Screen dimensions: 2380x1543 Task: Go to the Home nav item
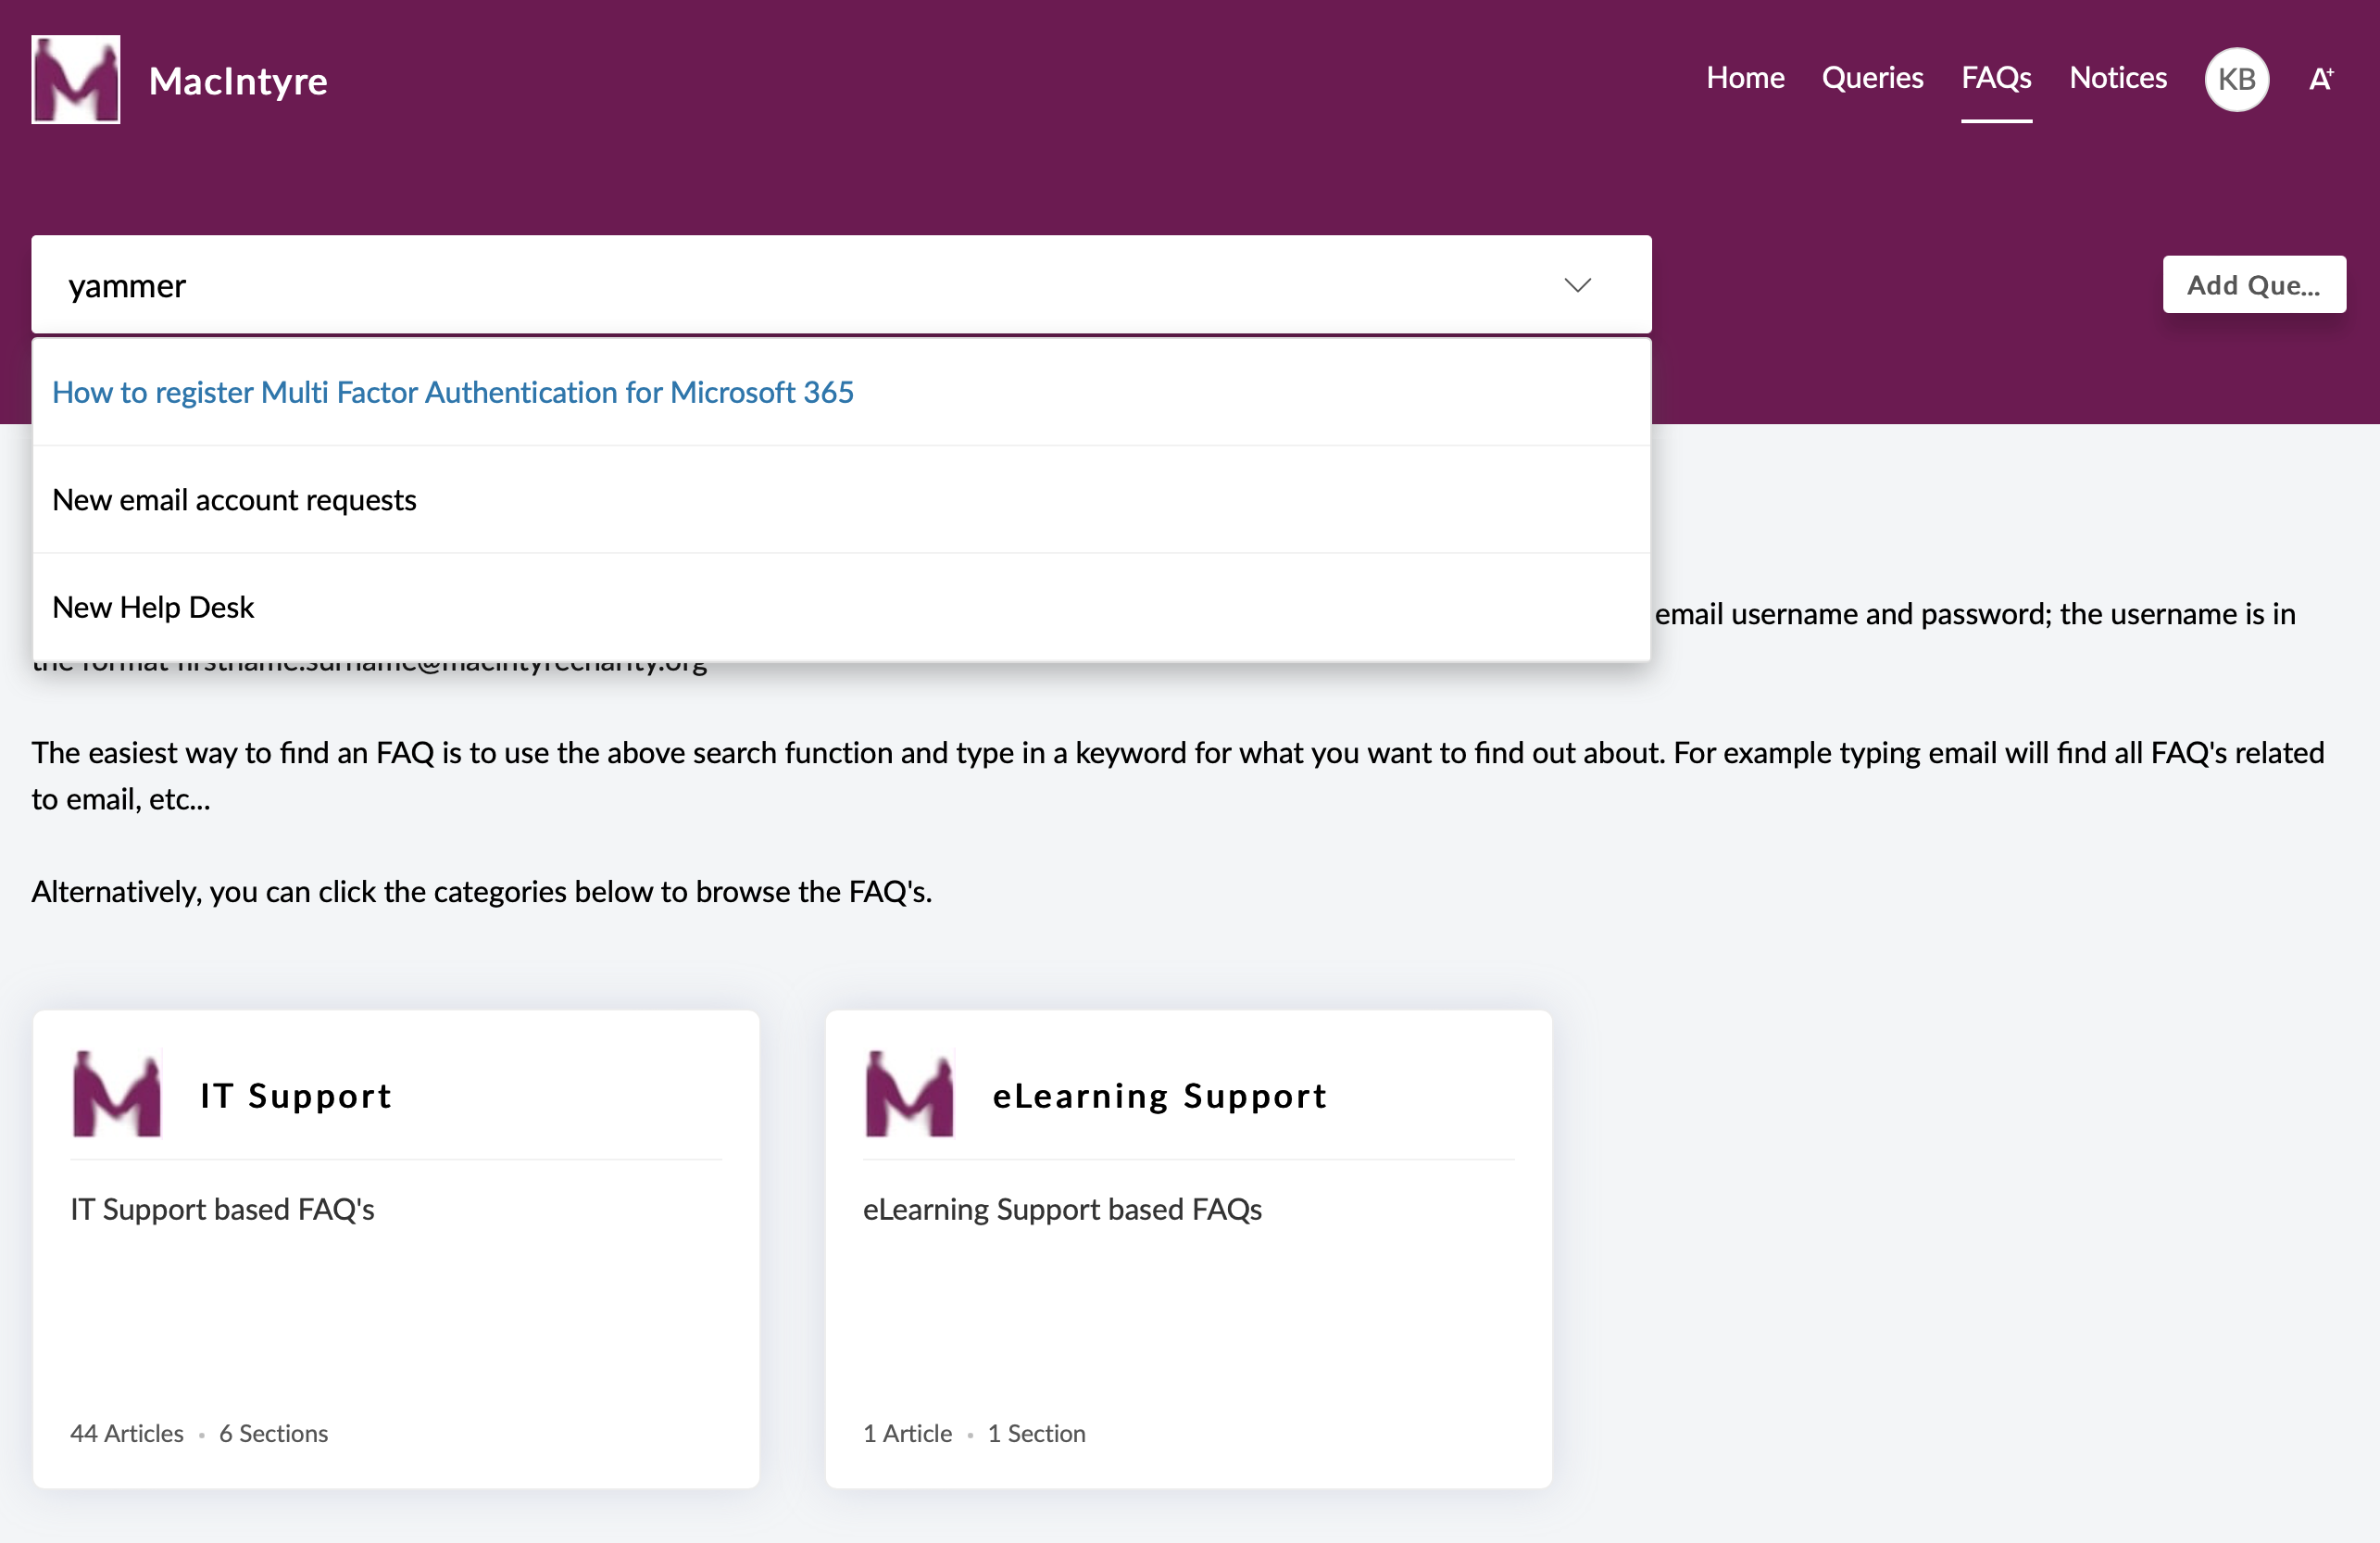1744,78
